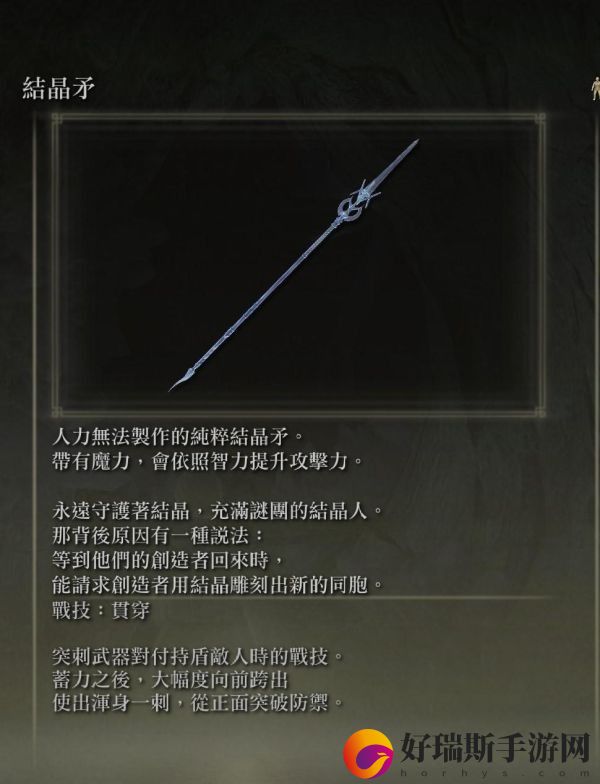Viewport: 600px width, 784px height.
Task: Select the 結晶矛 item title
Action: coord(58,88)
